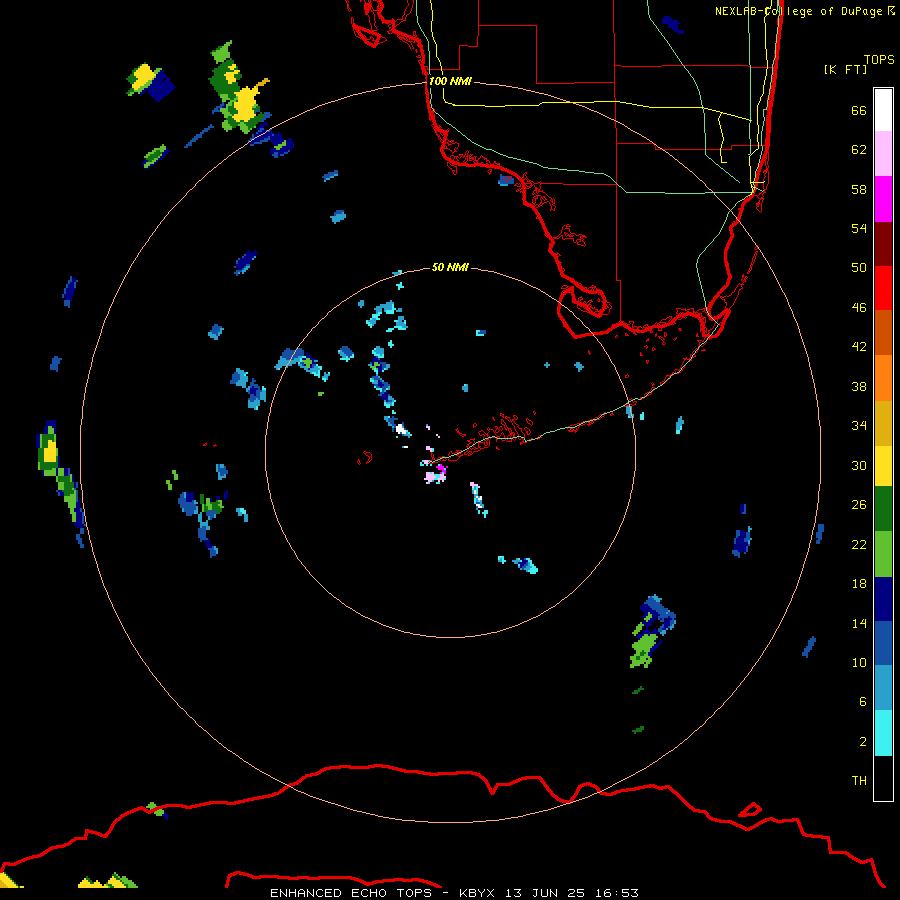Click the legend value '26'
Viewport: 900px width, 900px height.
(859, 505)
